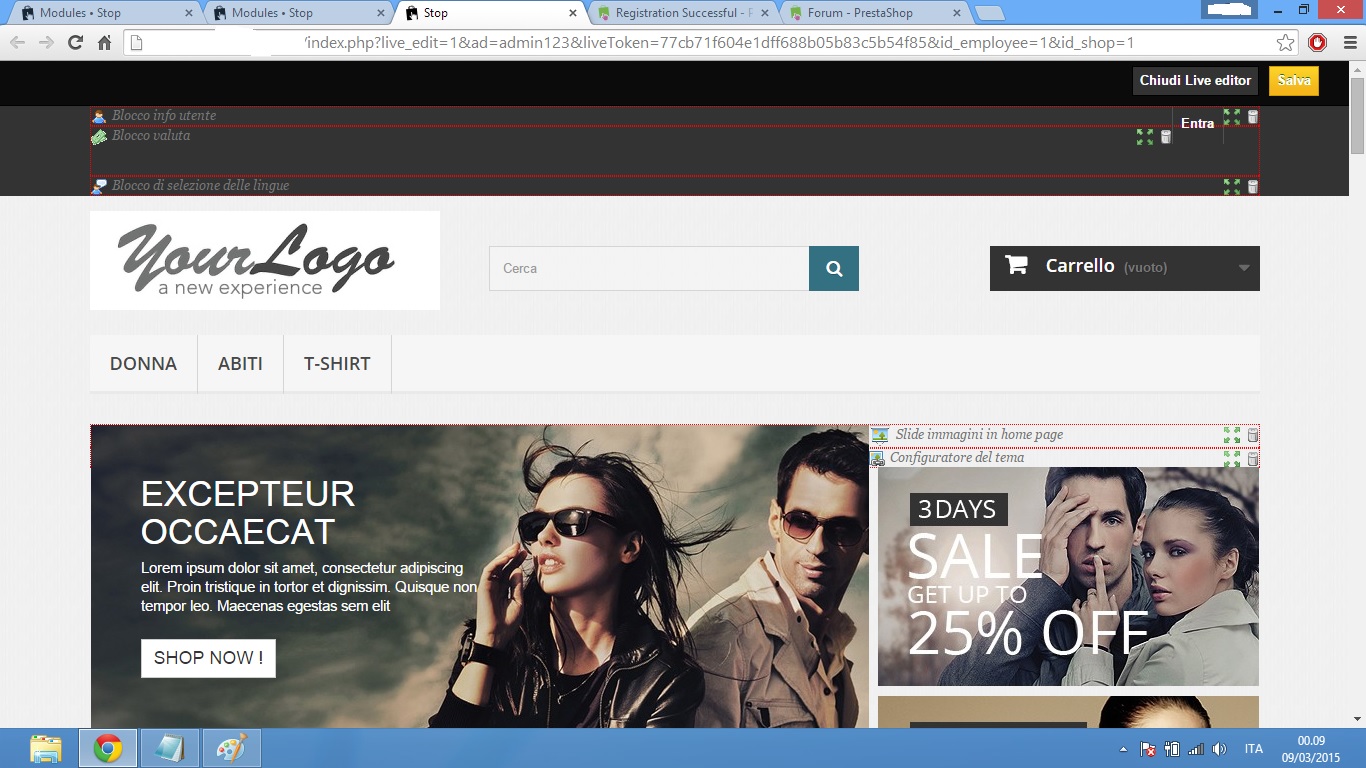Click move arrows for Slide immagini block
1366x768 pixels.
click(x=1232, y=435)
